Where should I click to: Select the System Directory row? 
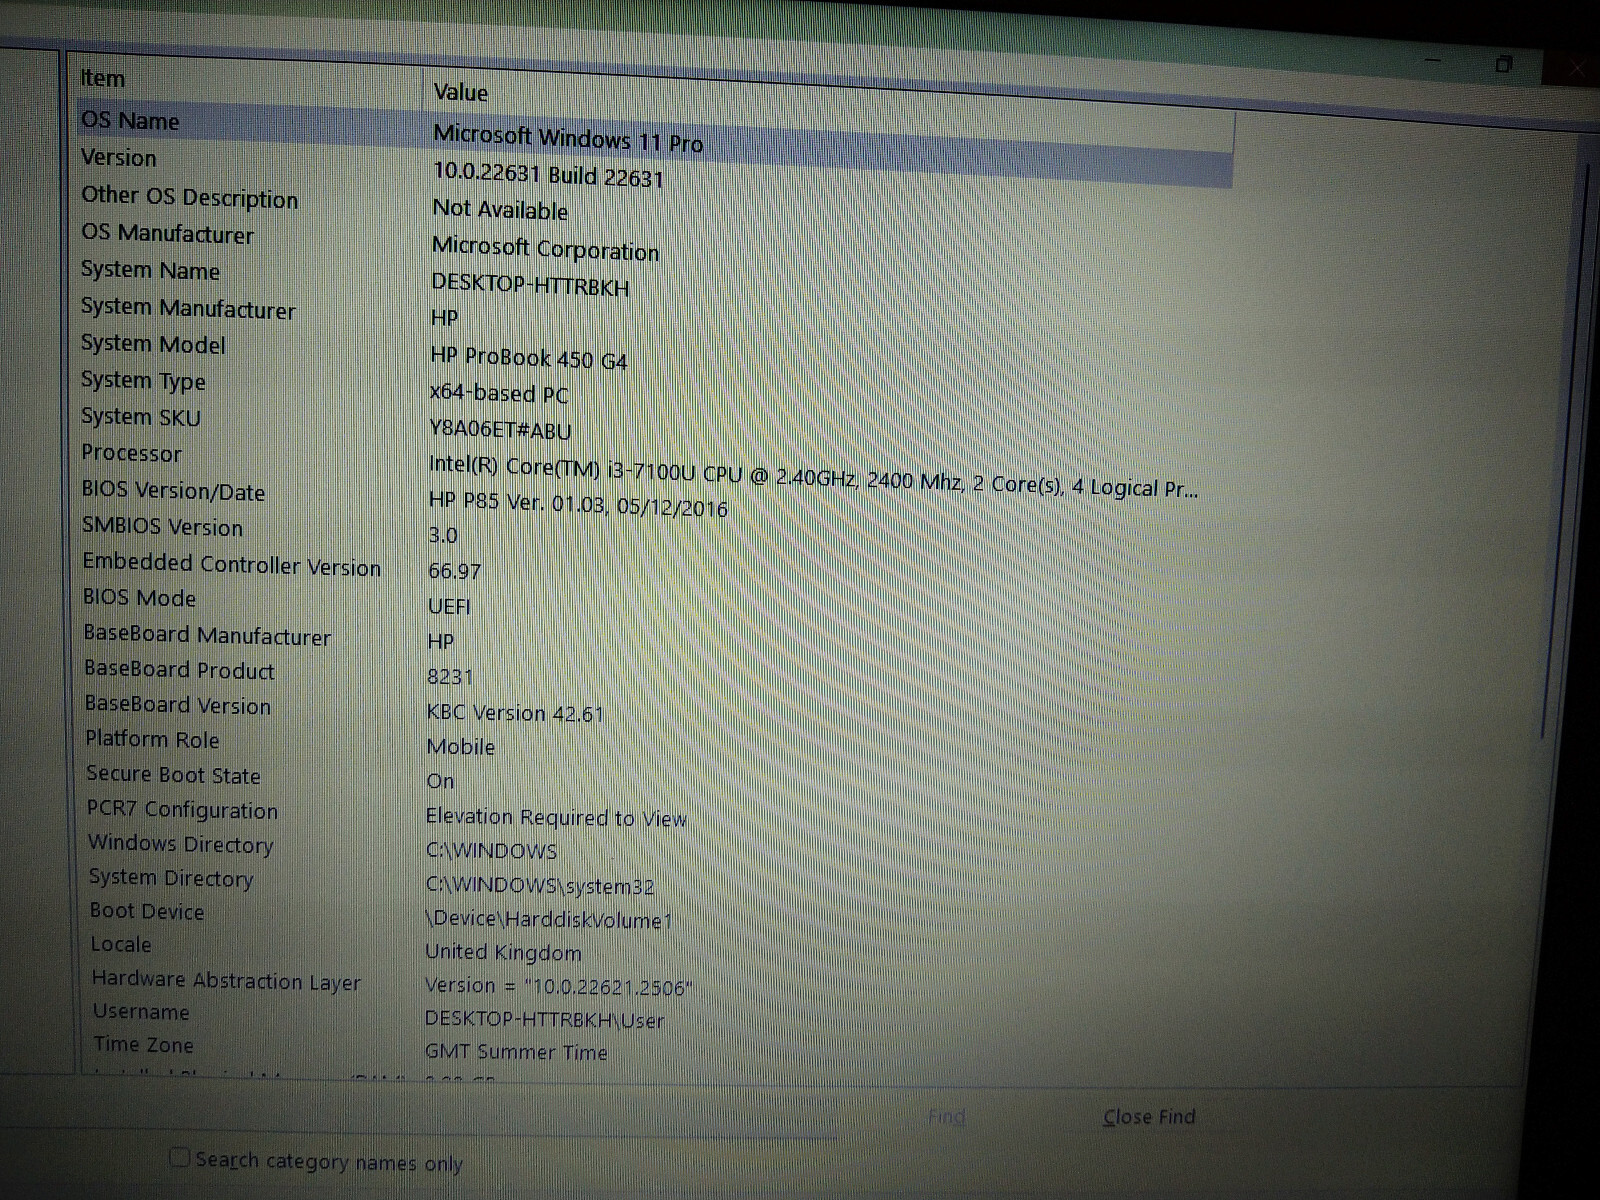point(171,878)
